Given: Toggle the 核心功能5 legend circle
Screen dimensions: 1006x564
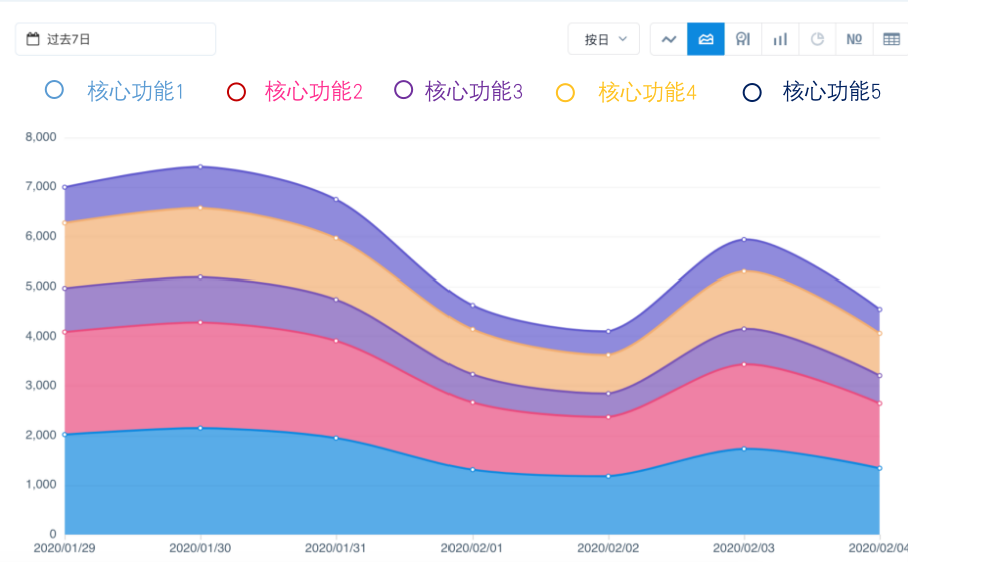Looking at the screenshot, I should tap(752, 93).
